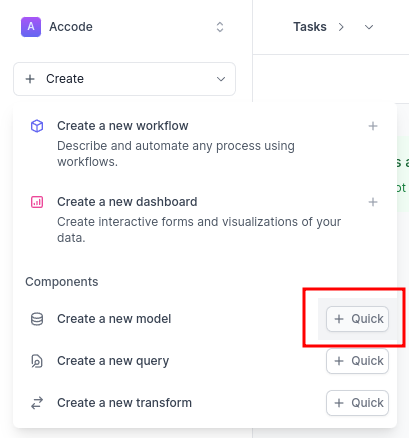This screenshot has height=438, width=409.
Task: Click the database model icon
Action: [x=37, y=319]
